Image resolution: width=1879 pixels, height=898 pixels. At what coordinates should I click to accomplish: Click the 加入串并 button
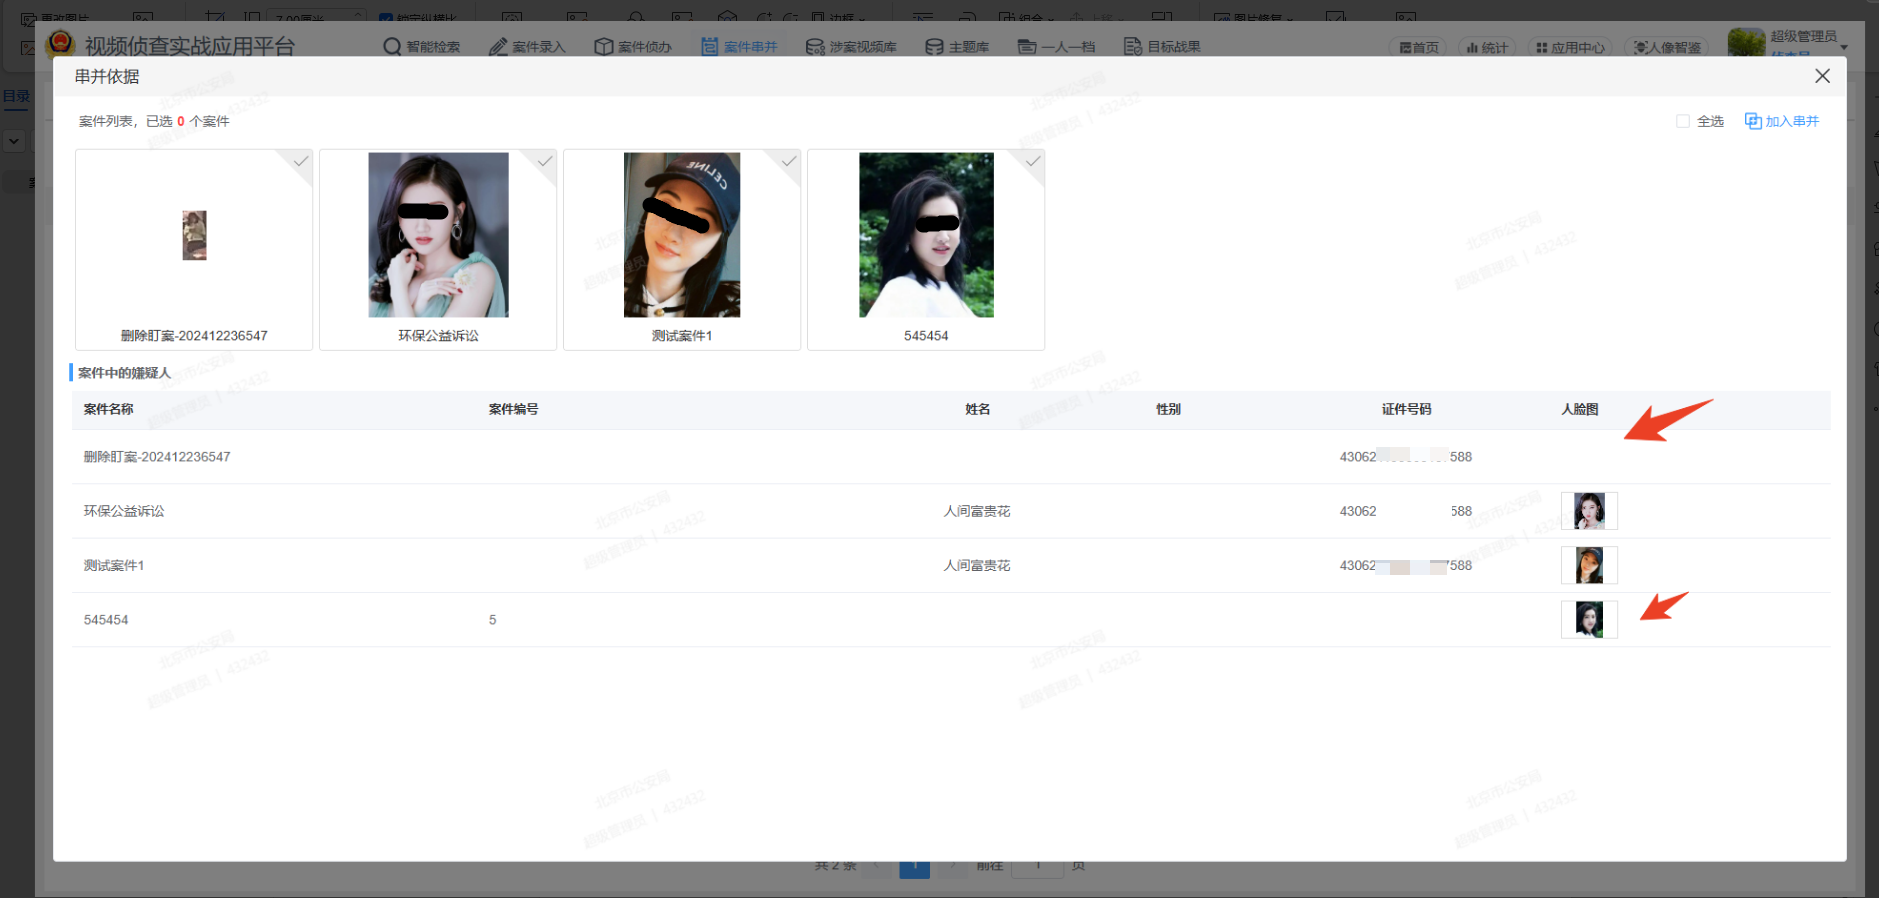(x=1782, y=121)
